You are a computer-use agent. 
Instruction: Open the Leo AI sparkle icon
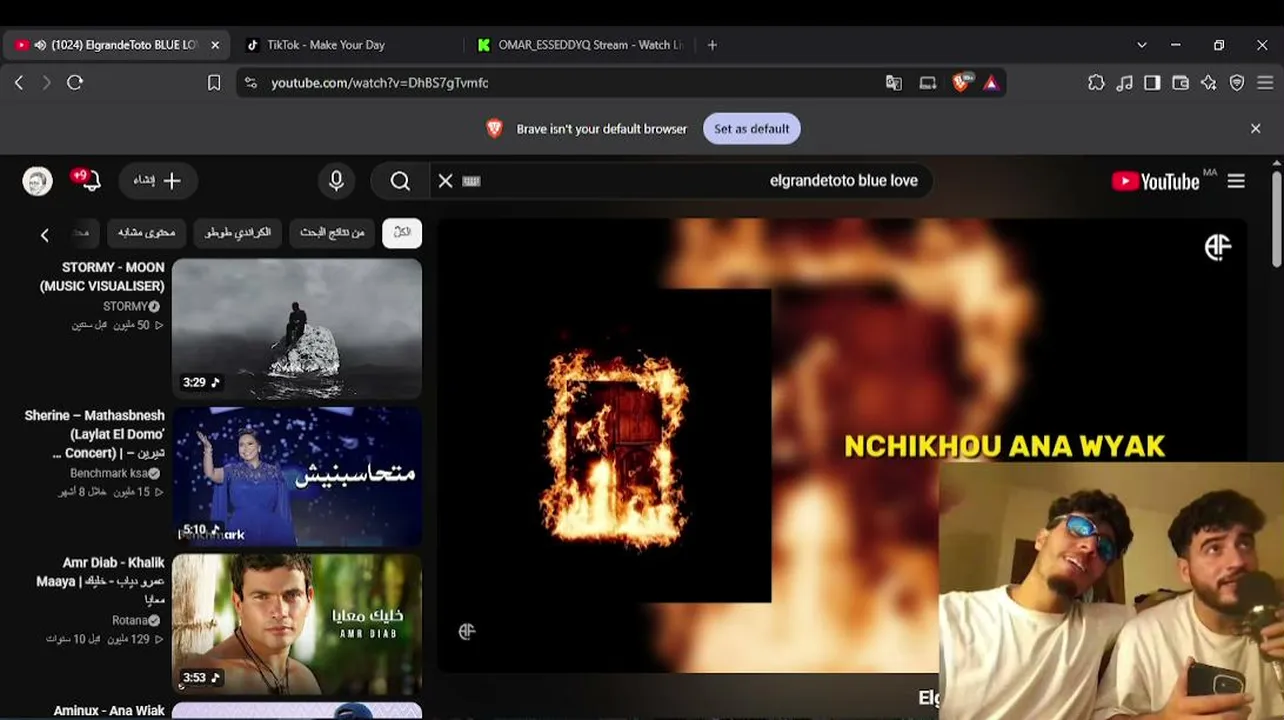[1208, 83]
